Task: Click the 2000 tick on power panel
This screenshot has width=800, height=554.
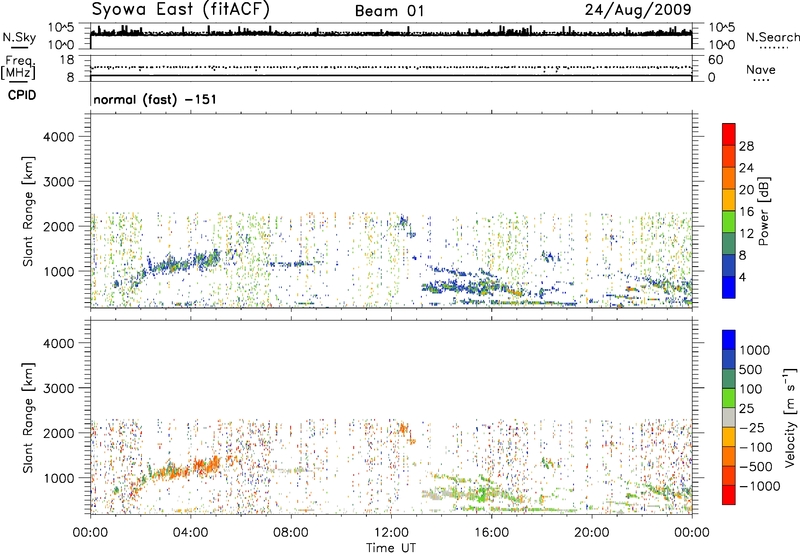Action: point(58,226)
